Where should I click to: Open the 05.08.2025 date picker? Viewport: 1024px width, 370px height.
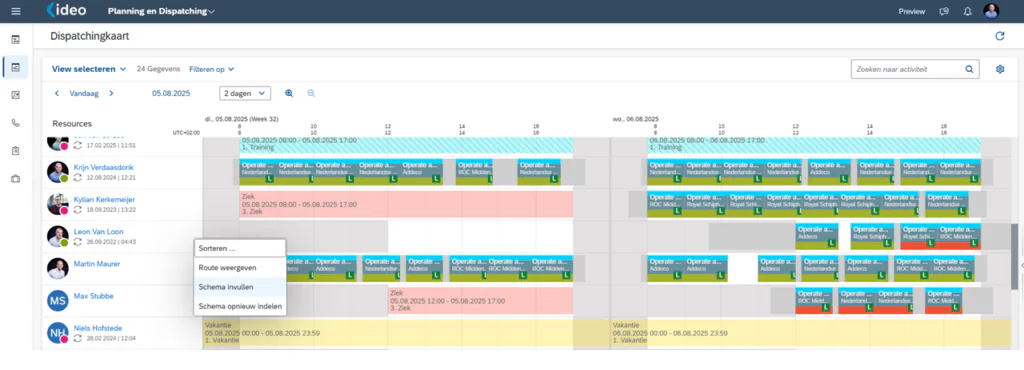(171, 93)
